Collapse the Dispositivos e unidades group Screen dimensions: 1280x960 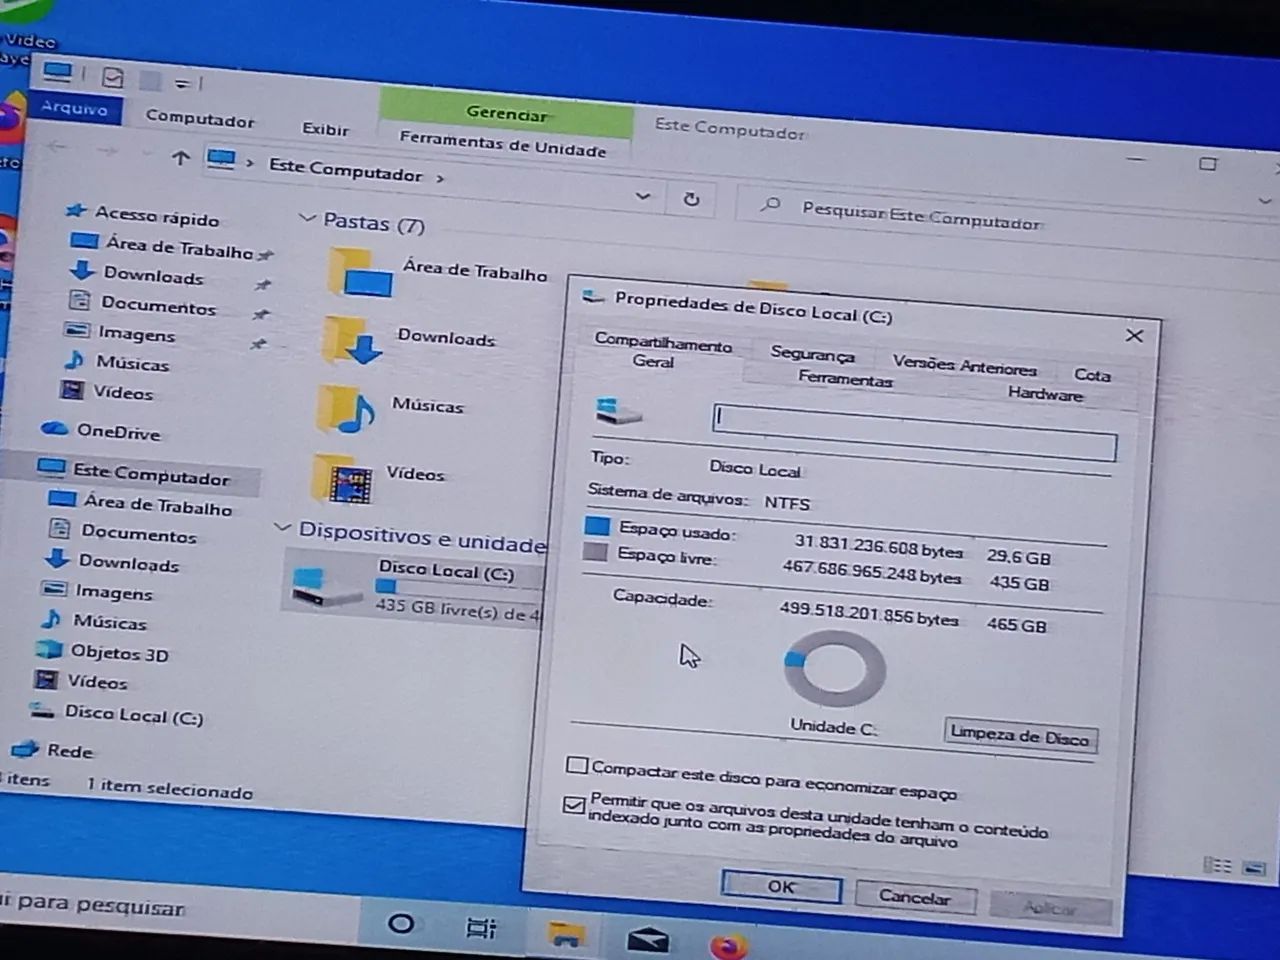point(282,527)
